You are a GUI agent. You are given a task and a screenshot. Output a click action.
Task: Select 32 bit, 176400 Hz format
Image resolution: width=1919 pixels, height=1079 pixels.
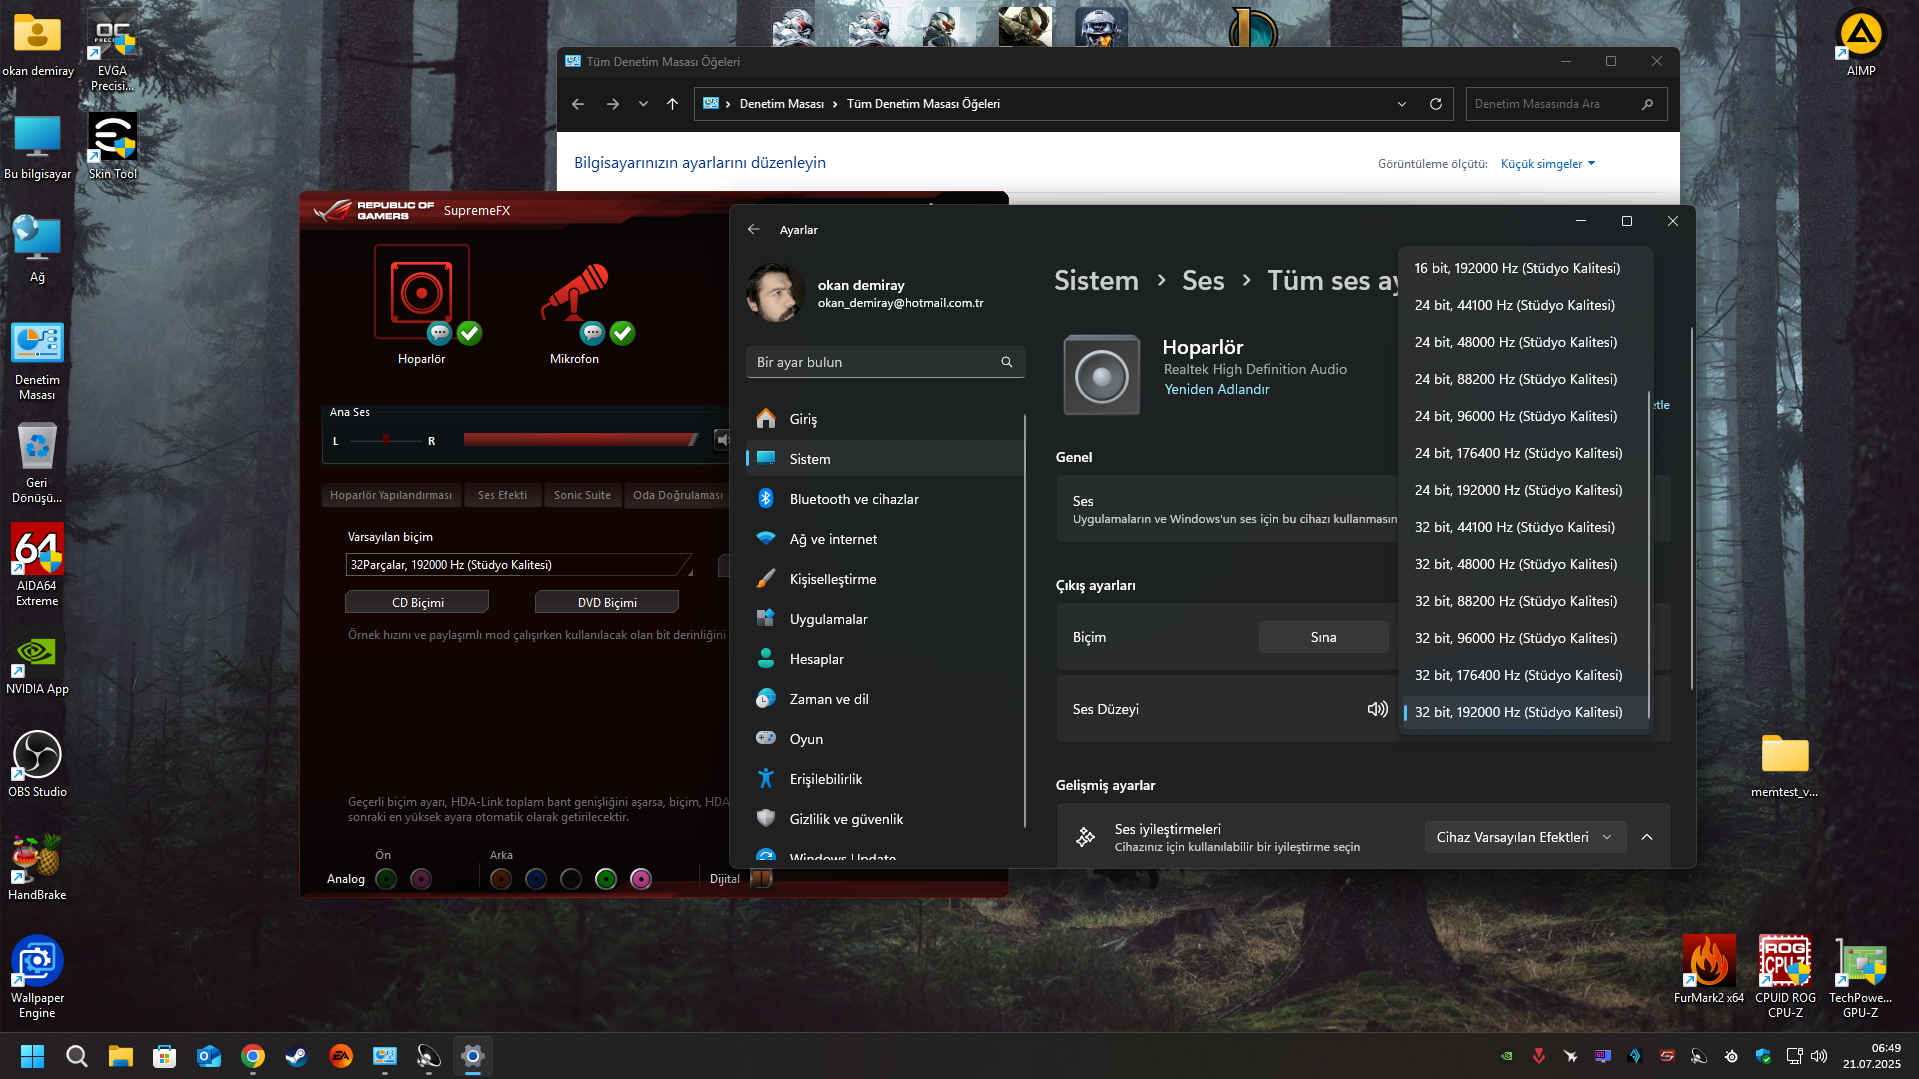point(1524,675)
